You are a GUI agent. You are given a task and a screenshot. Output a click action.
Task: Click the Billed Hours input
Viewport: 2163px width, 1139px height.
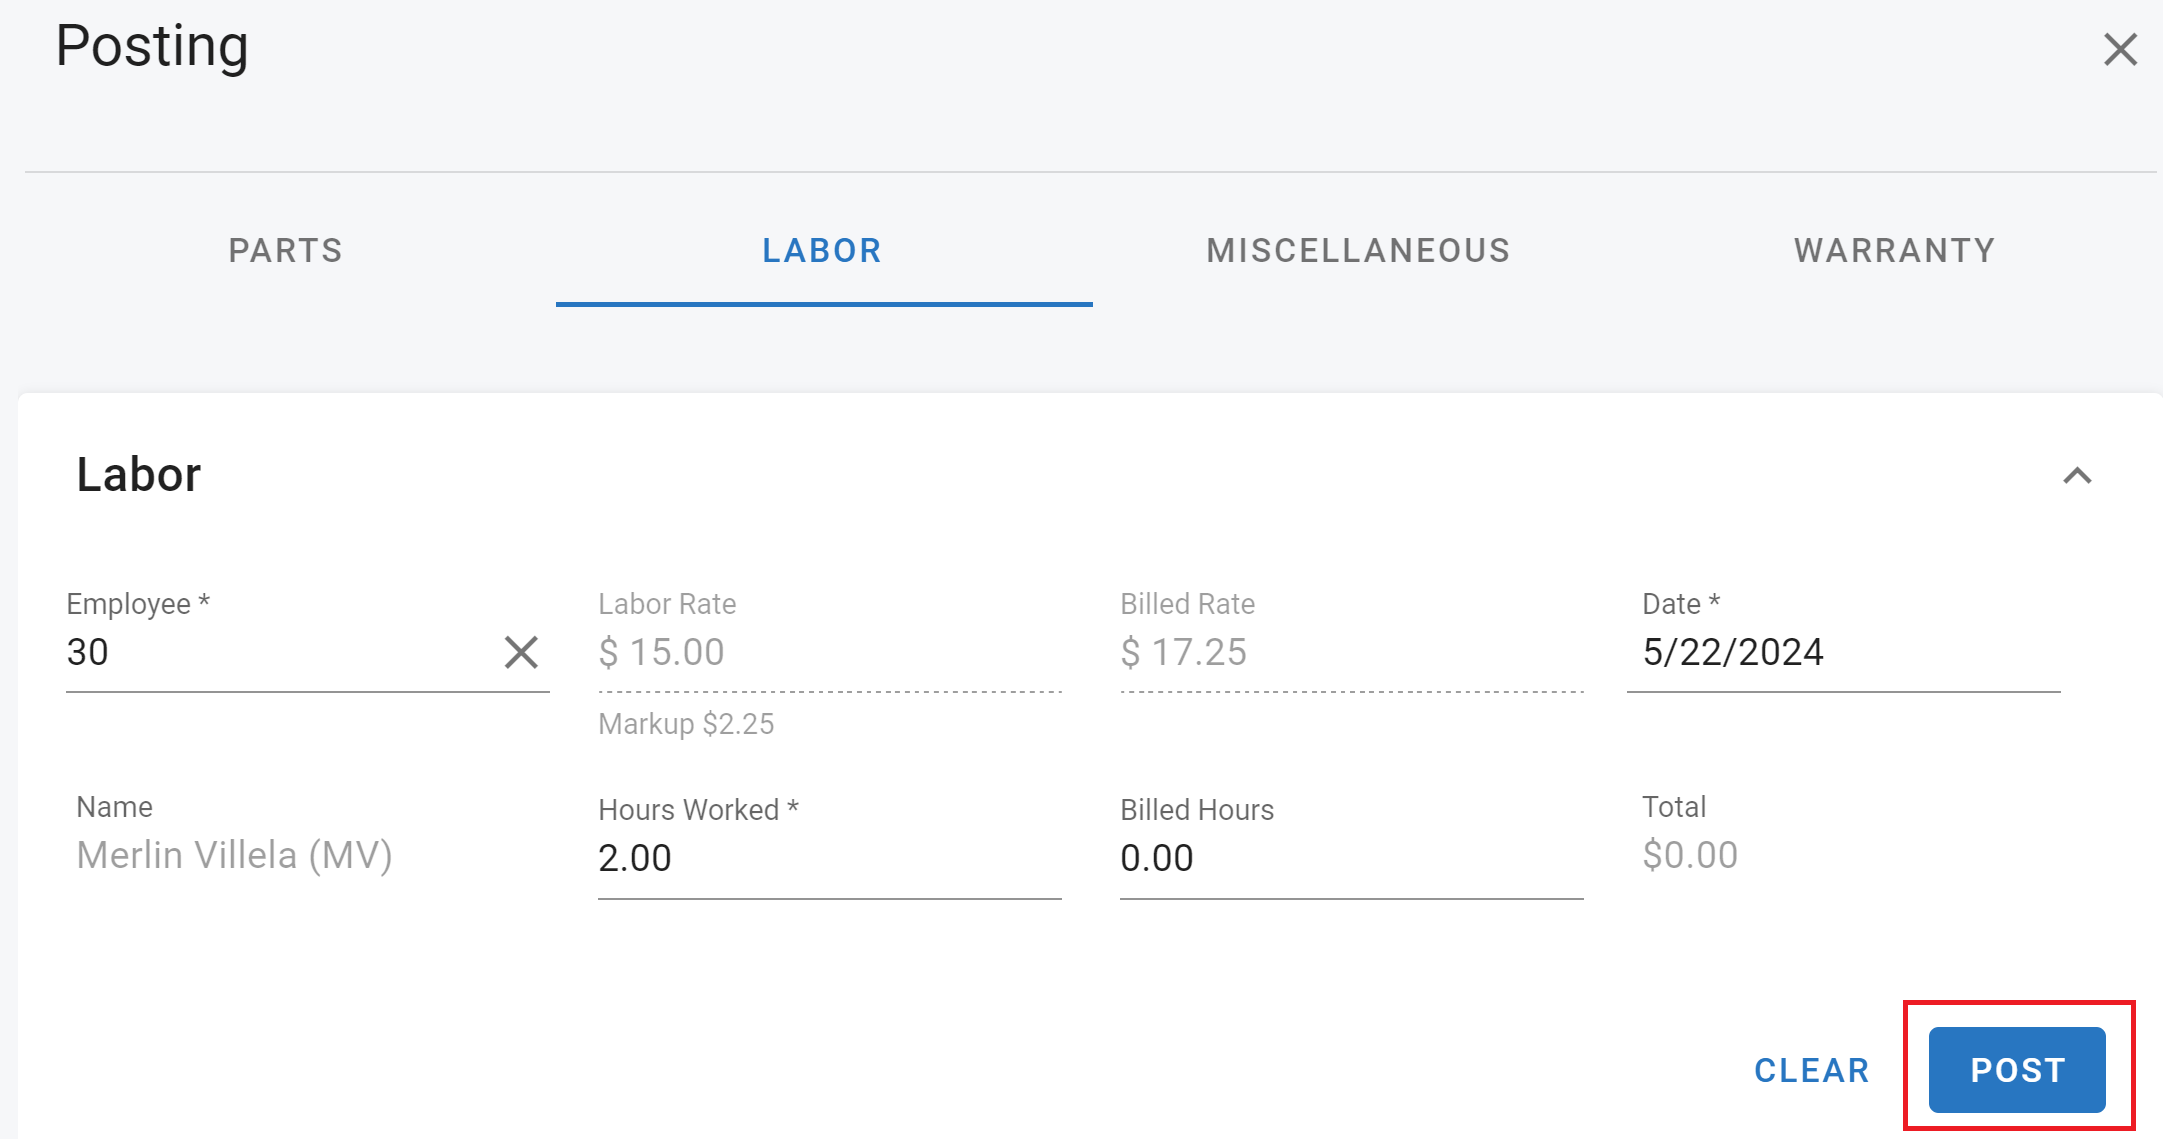point(1350,858)
